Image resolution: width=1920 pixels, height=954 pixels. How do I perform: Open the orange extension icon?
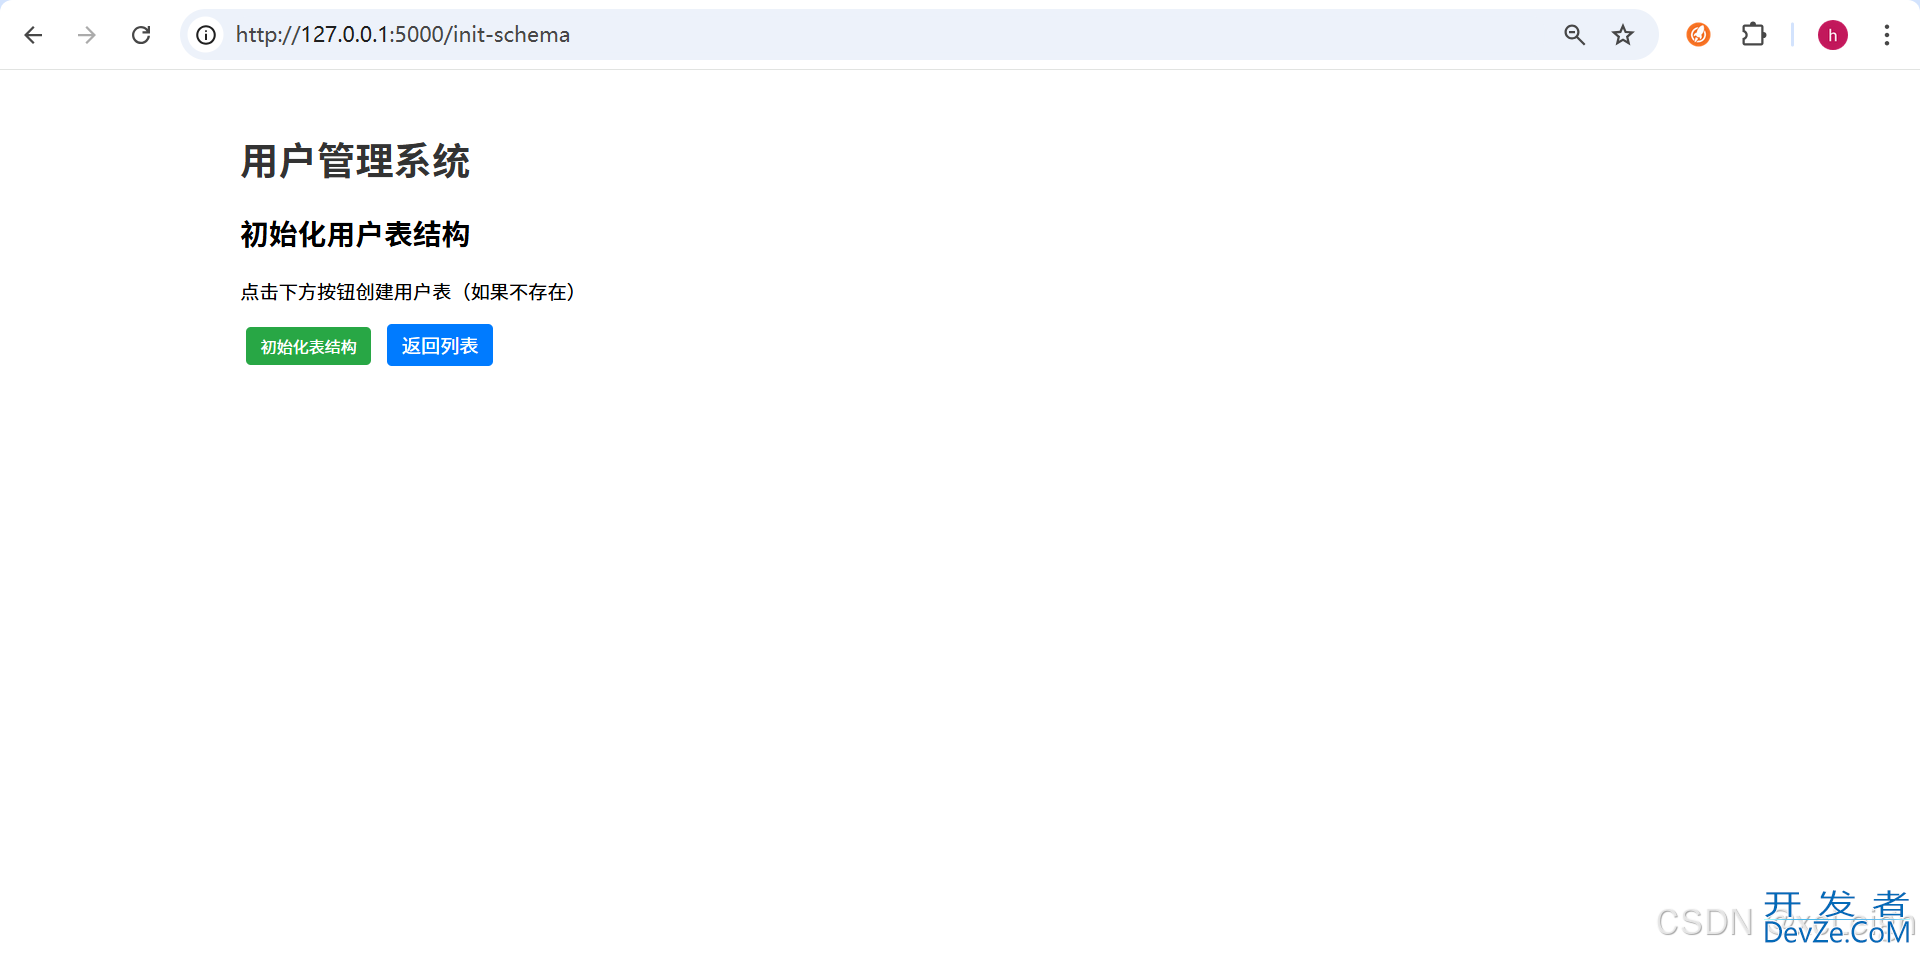coord(1698,35)
